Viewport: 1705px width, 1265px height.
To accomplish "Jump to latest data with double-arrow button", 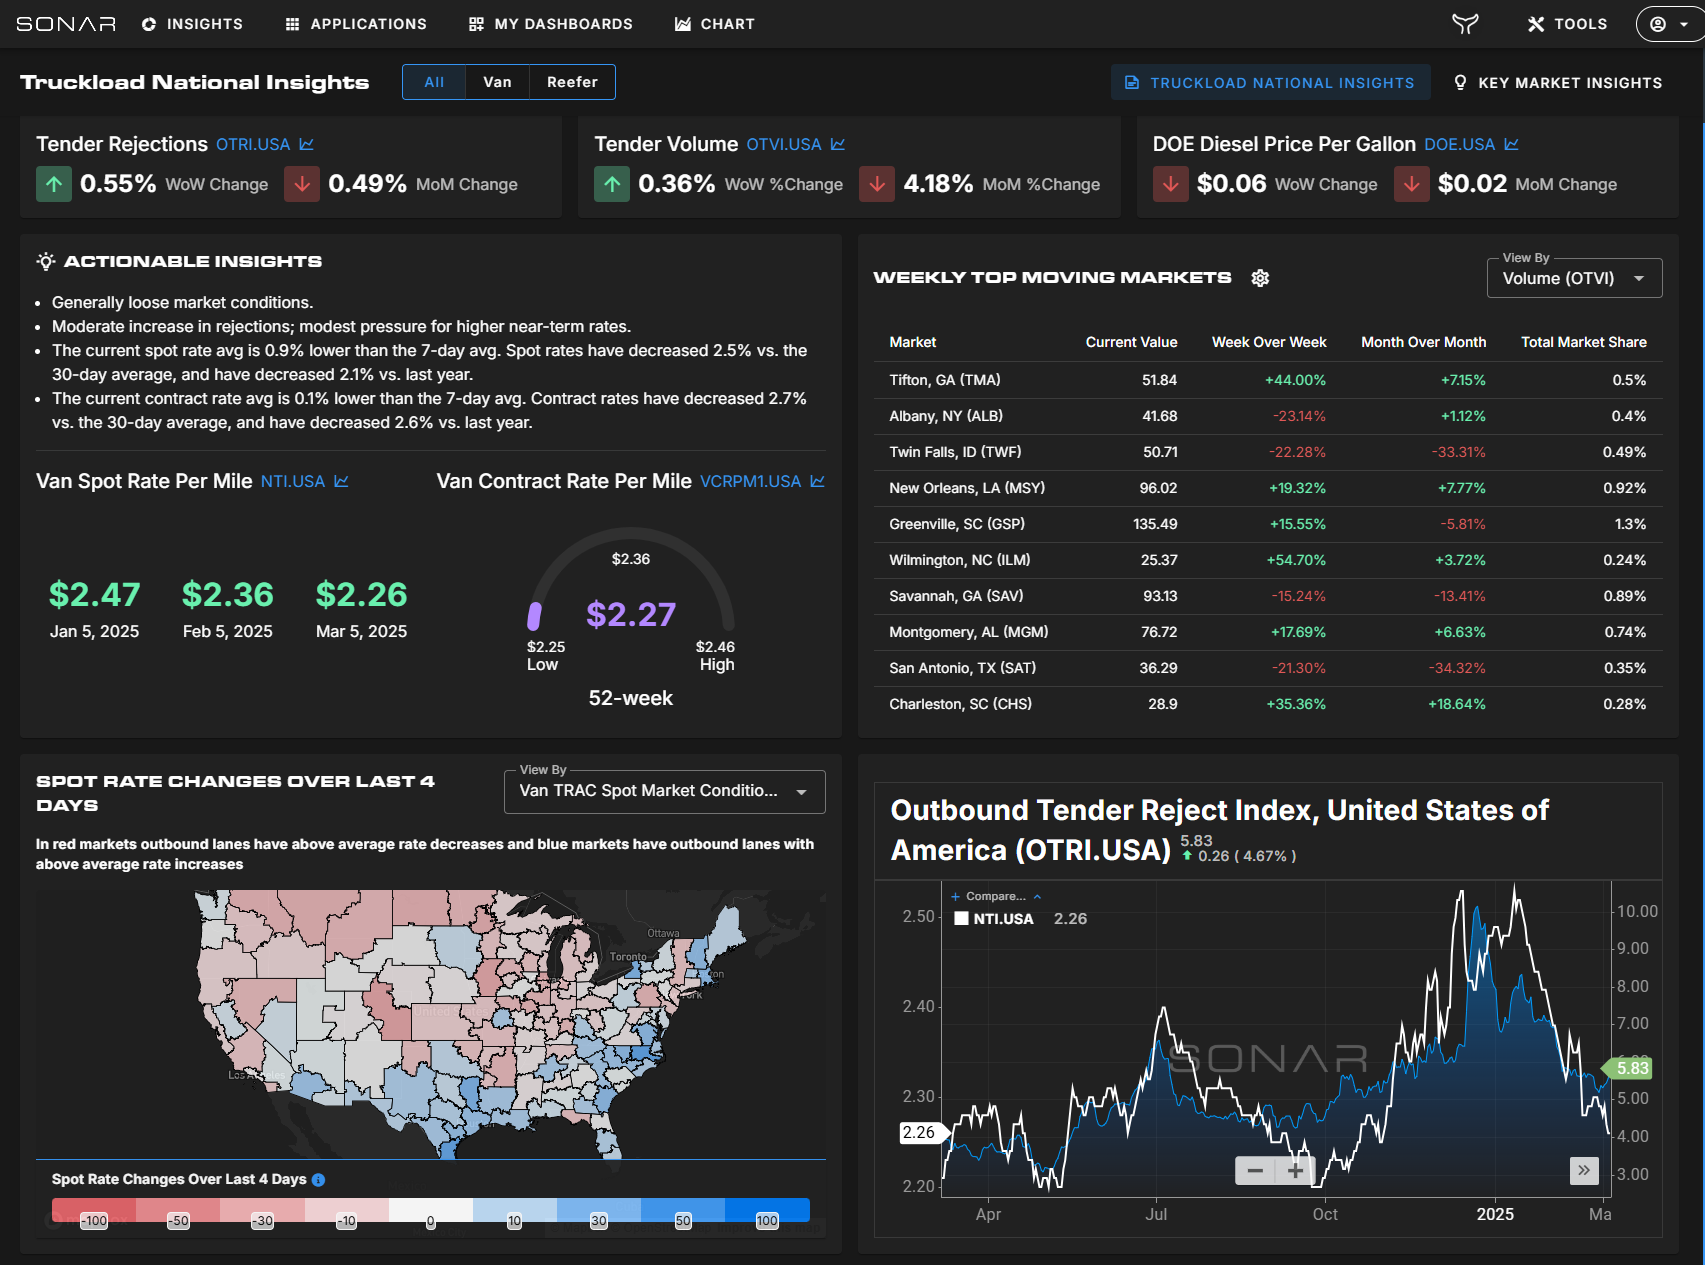I will (x=1584, y=1170).
